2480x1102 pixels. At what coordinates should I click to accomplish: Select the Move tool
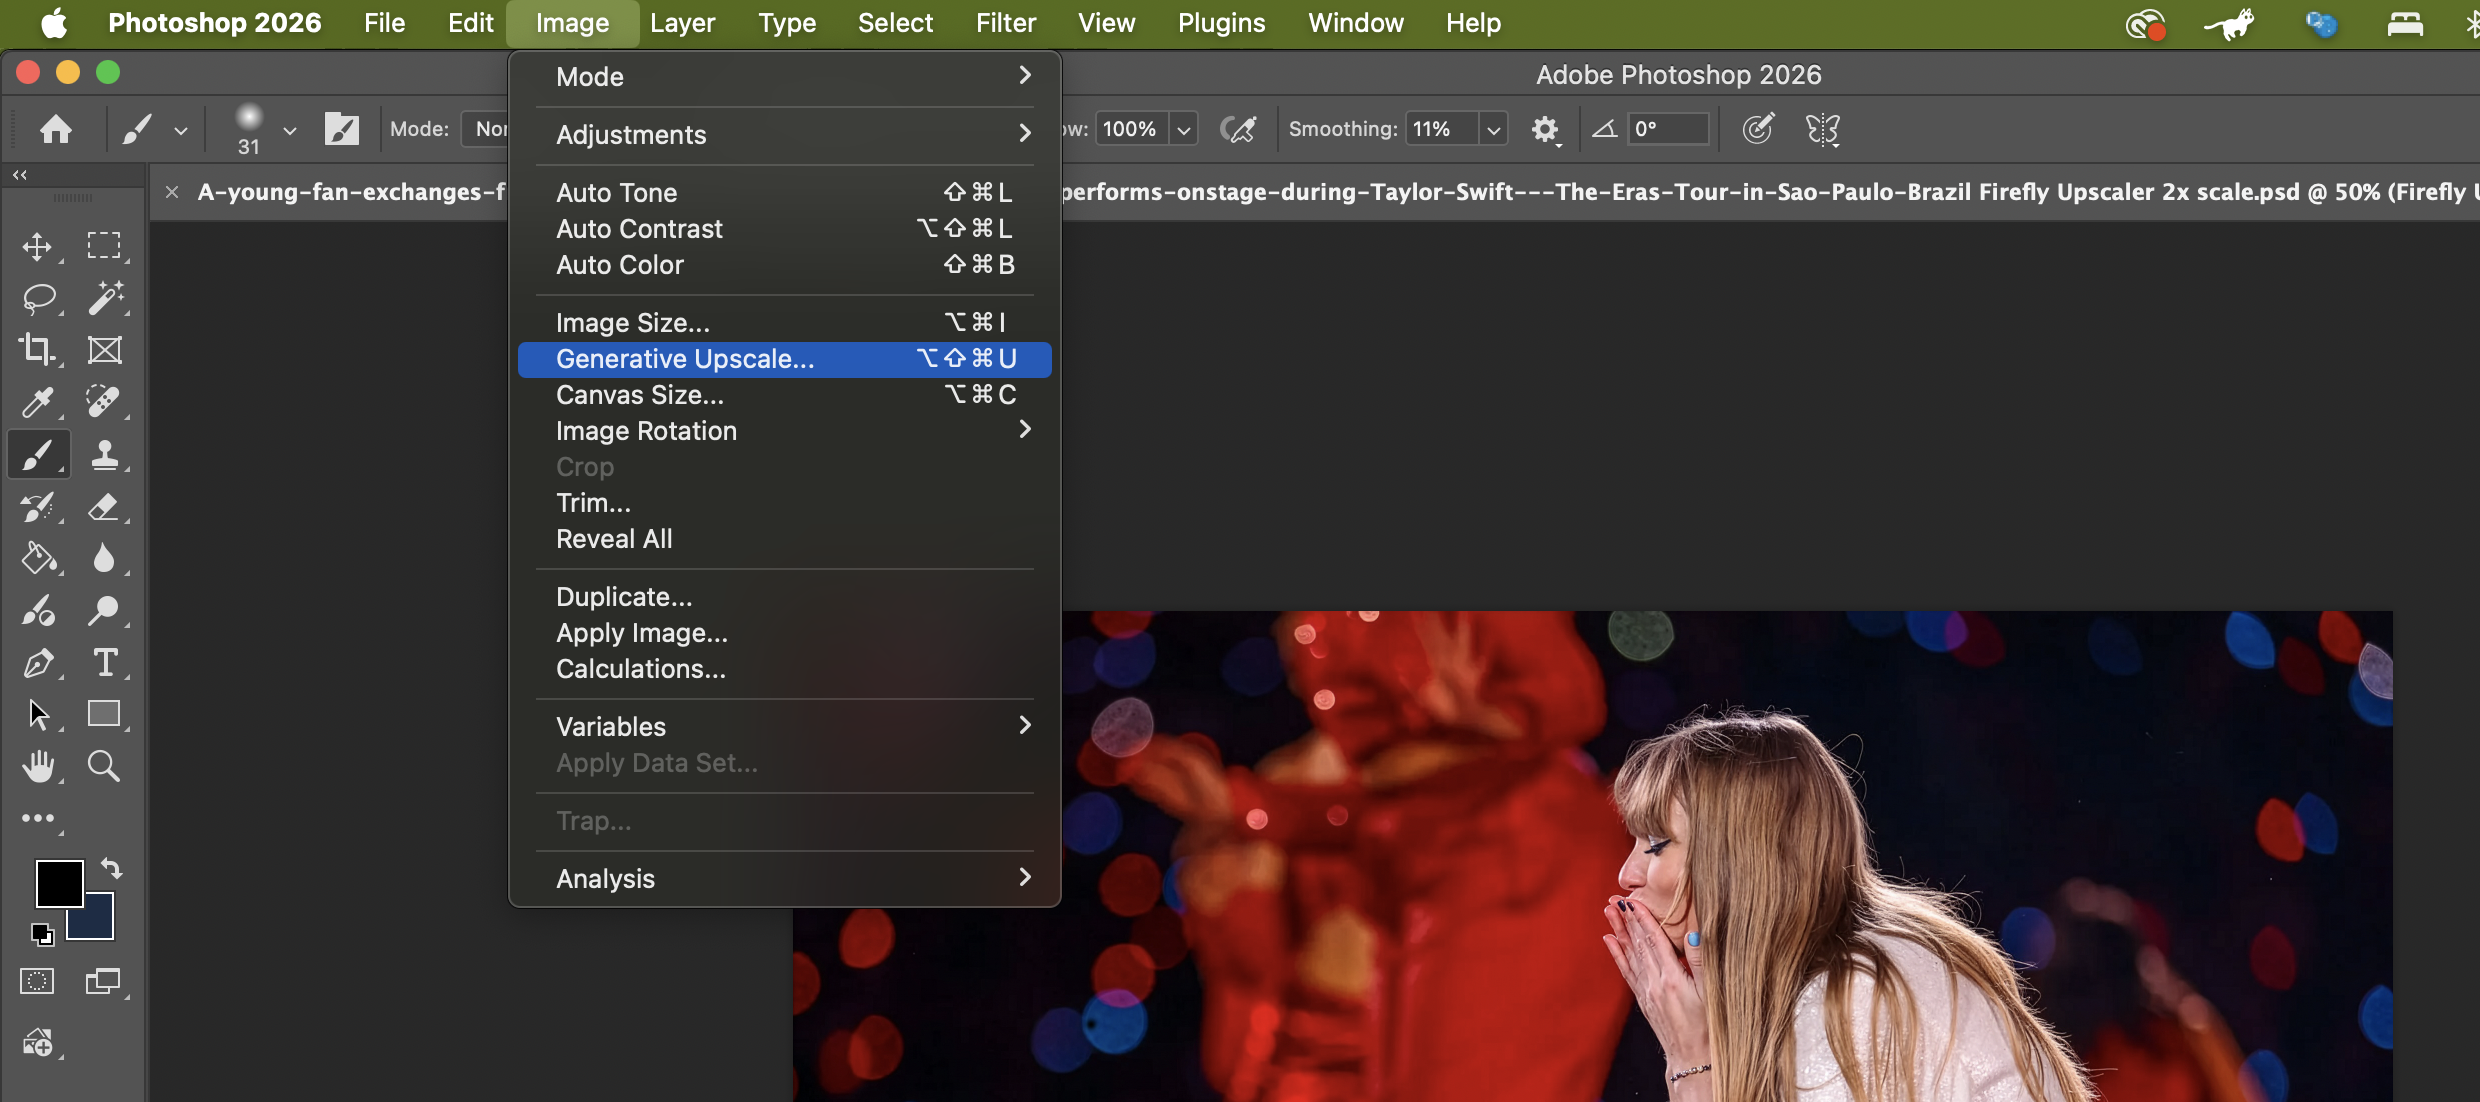tap(38, 246)
